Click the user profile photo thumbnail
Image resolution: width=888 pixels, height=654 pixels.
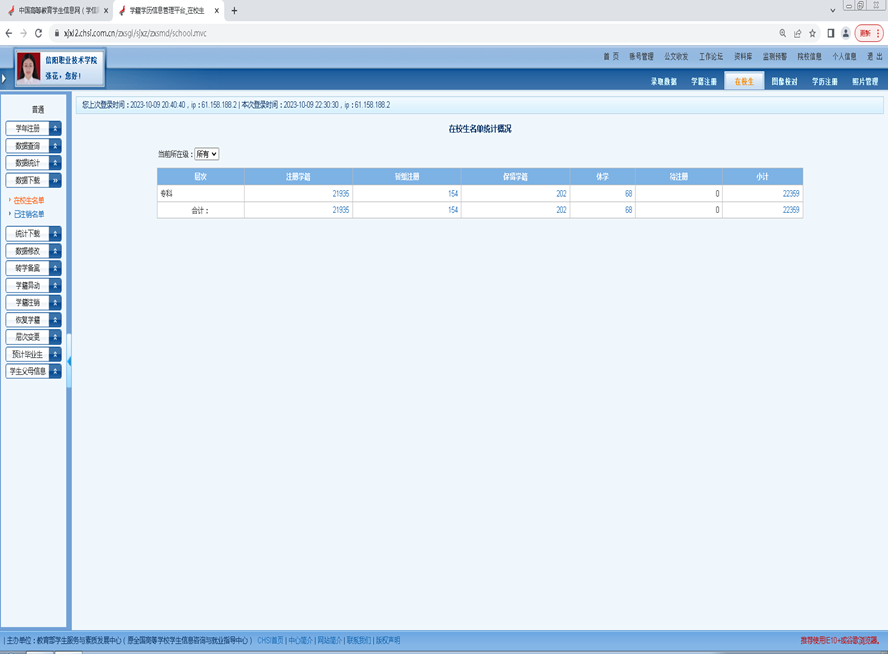(29, 67)
